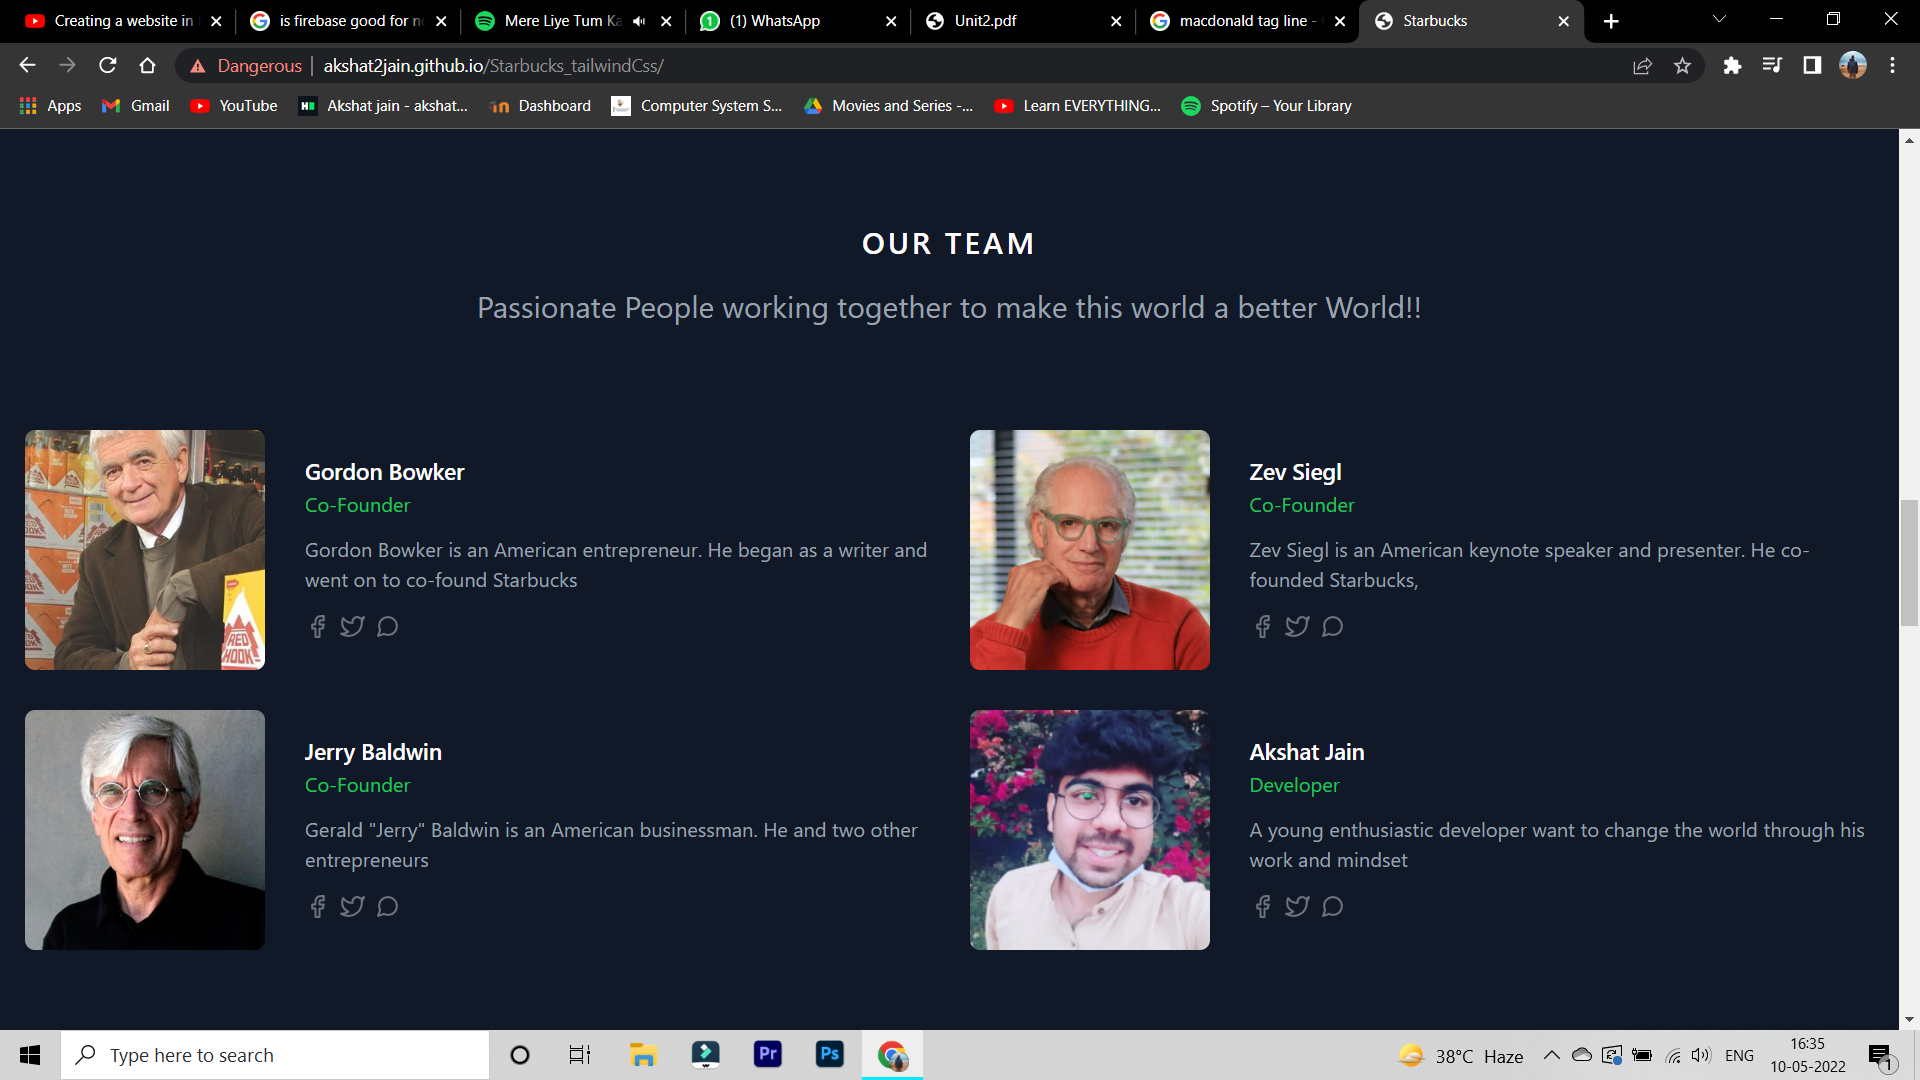Open the tab search dropdown arrow
Screen dimensions: 1920x1080
pyautogui.click(x=1718, y=20)
